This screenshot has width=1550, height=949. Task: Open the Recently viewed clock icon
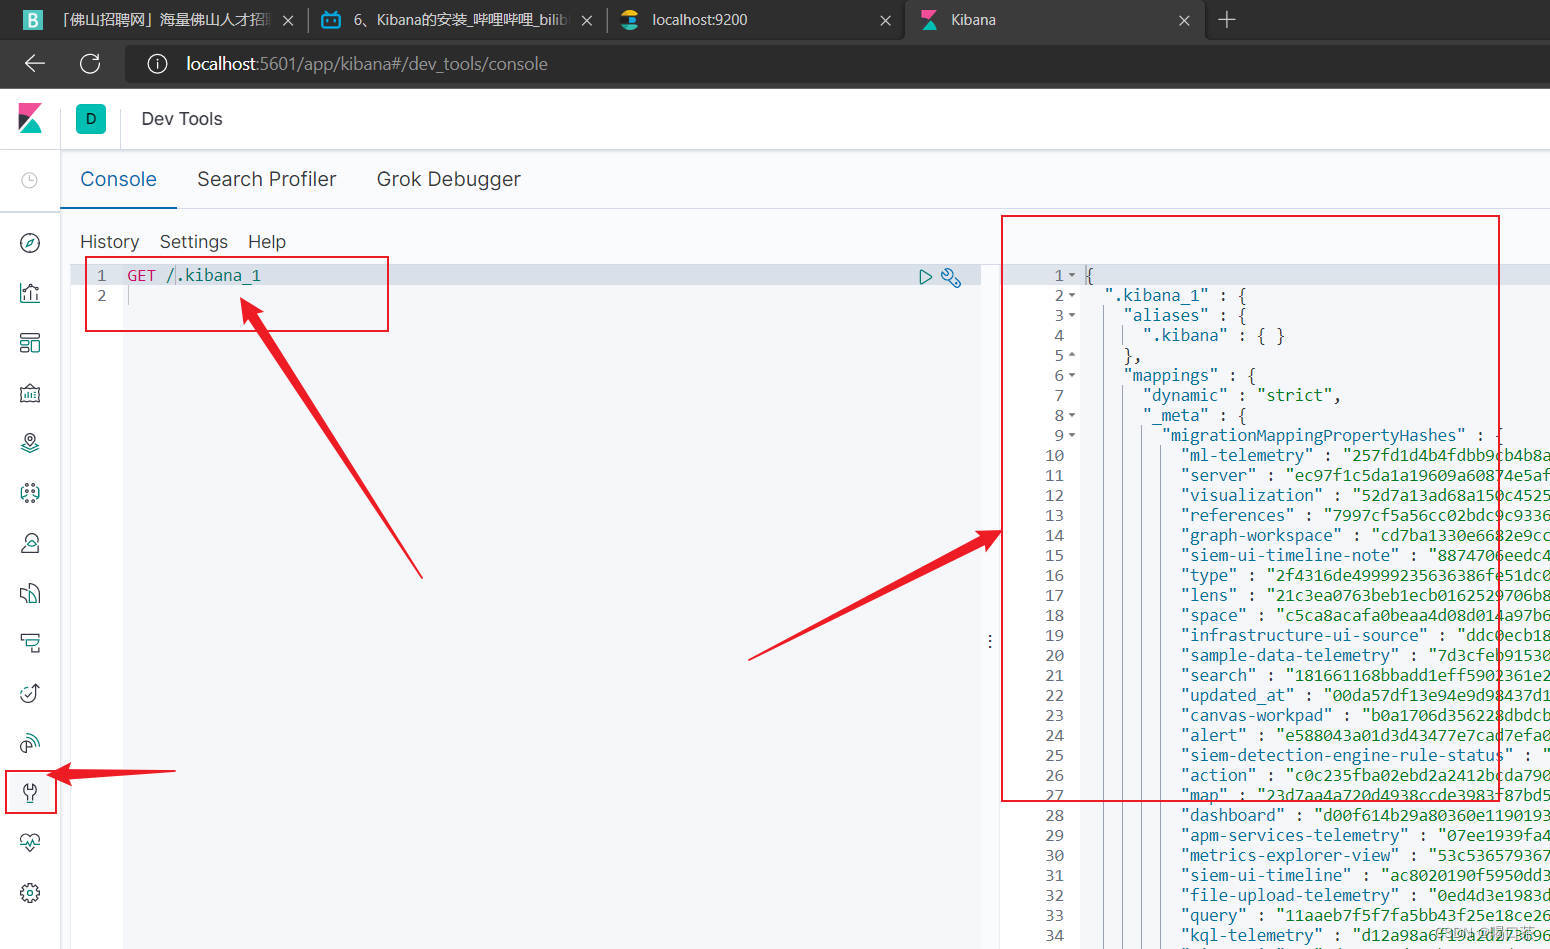(30, 180)
